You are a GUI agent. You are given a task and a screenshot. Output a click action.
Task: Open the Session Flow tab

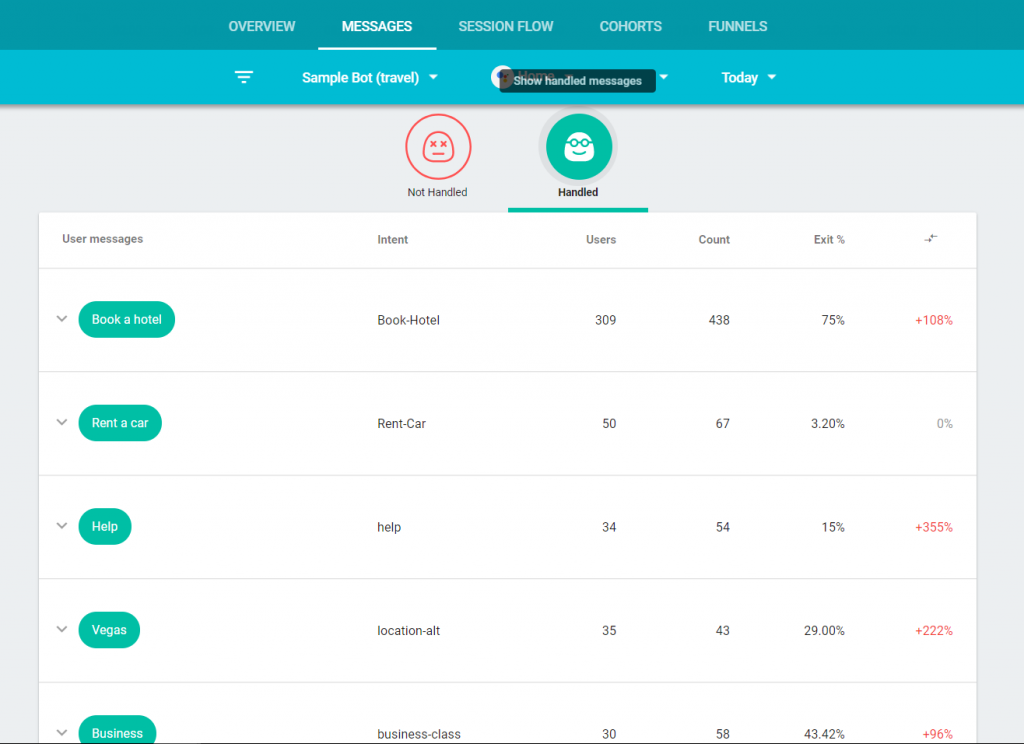click(505, 26)
